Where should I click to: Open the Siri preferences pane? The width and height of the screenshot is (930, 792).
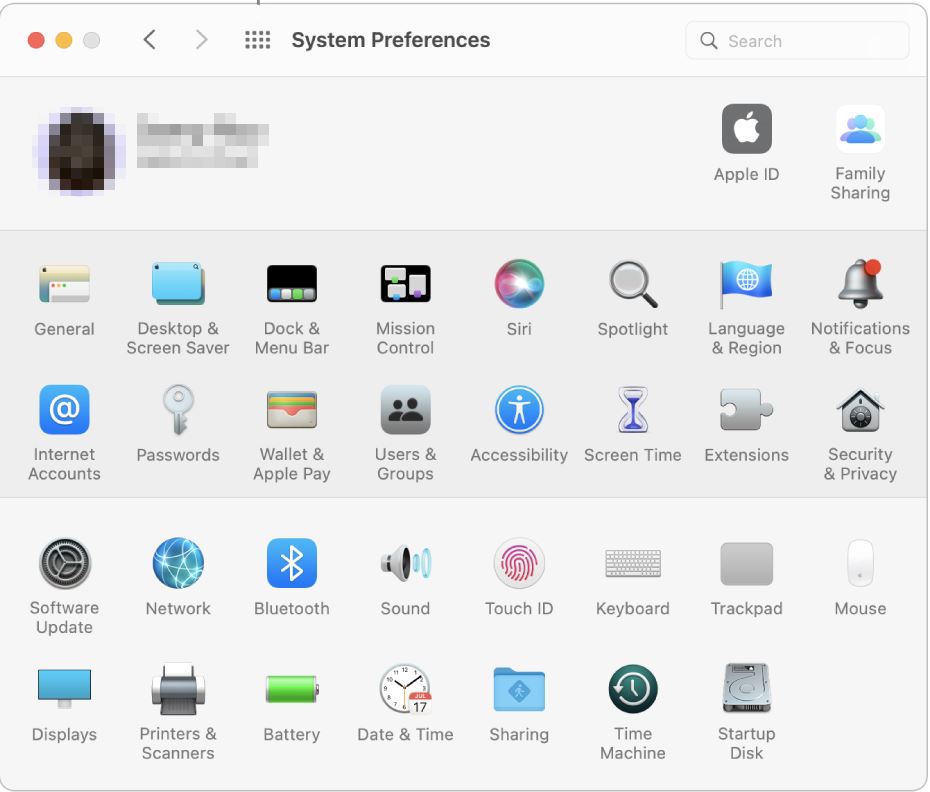520,284
